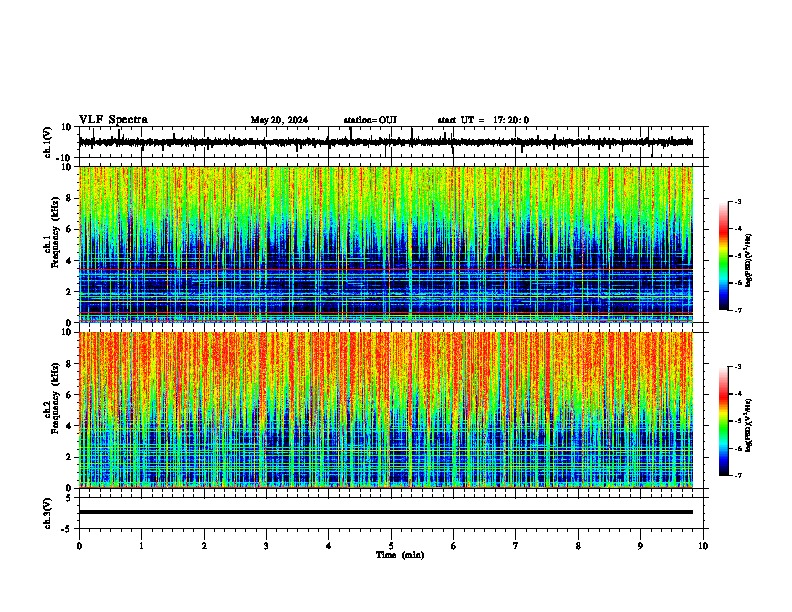
Task: Click the "Time (min)" axis title
Action: (400, 555)
